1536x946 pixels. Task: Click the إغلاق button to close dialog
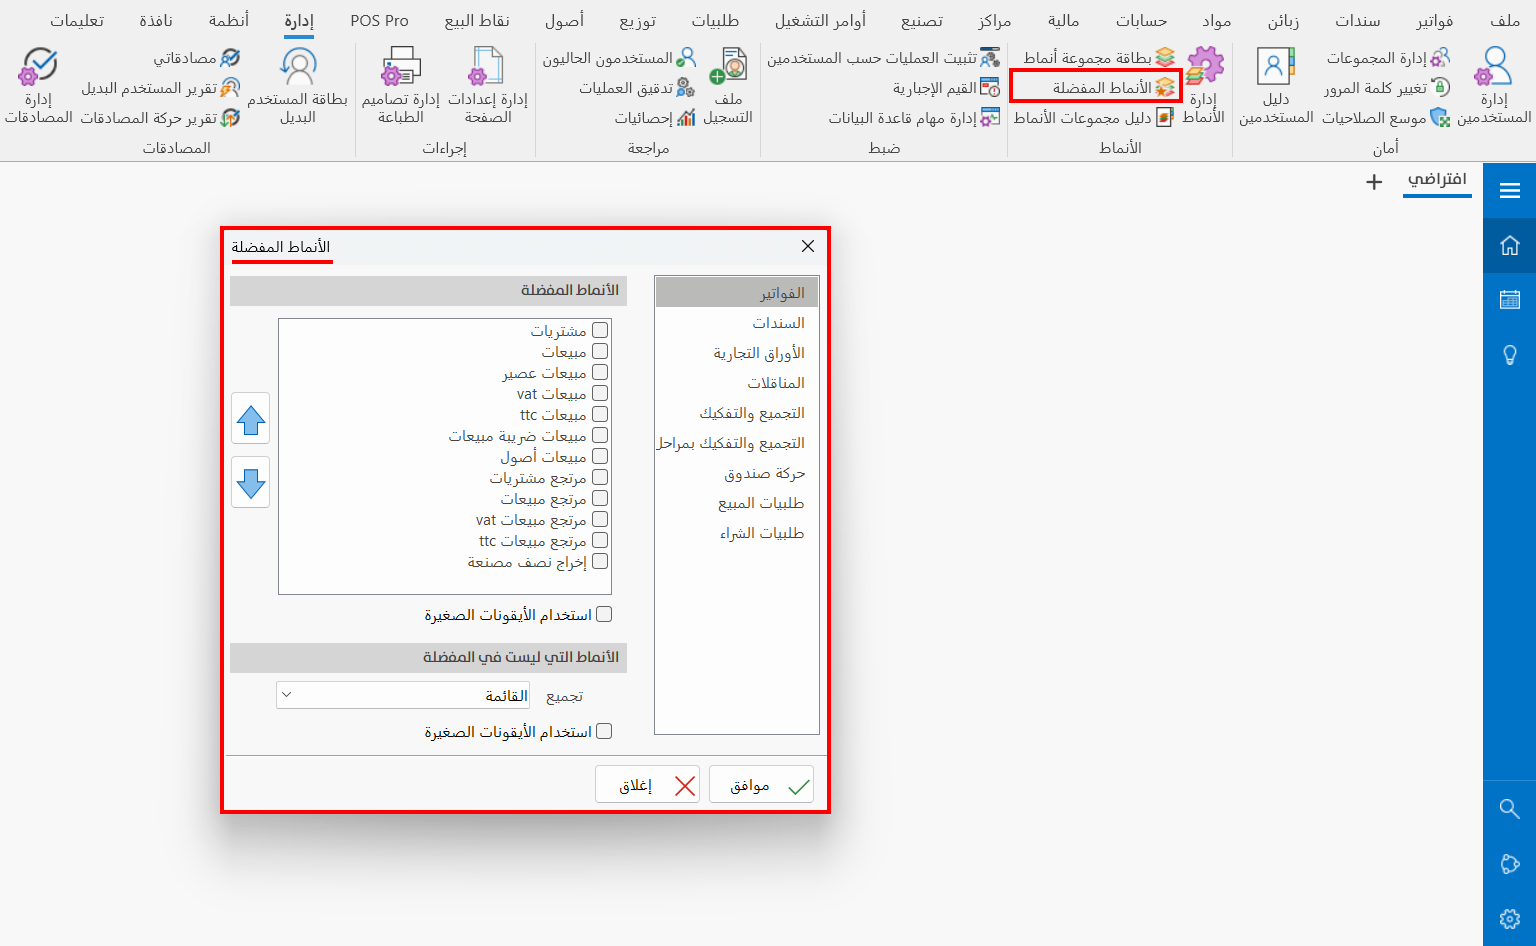pyautogui.click(x=647, y=784)
